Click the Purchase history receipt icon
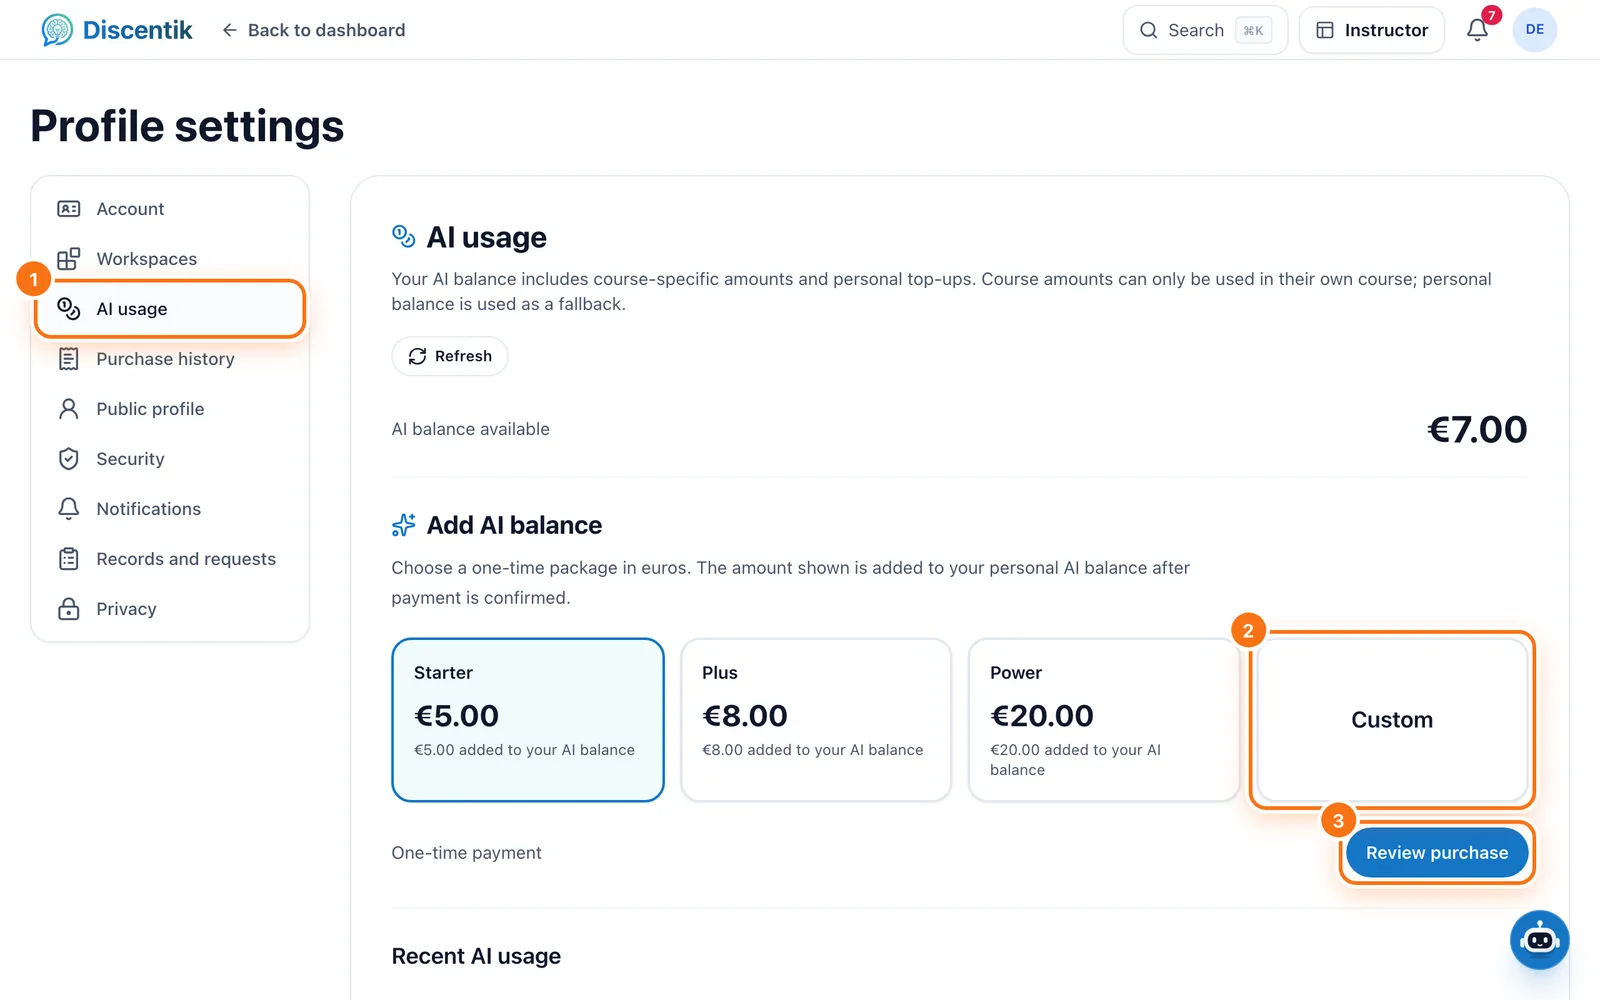This screenshot has width=1600, height=1000. pos(69,359)
